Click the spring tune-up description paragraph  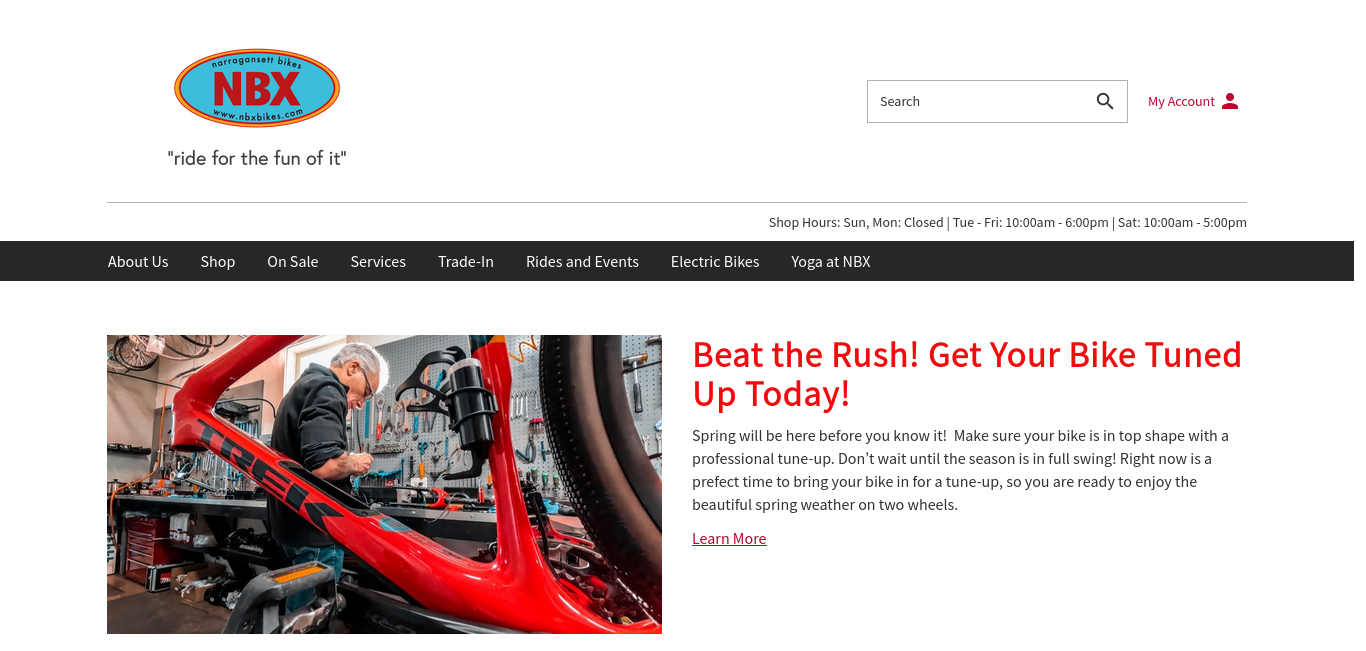tap(961, 470)
